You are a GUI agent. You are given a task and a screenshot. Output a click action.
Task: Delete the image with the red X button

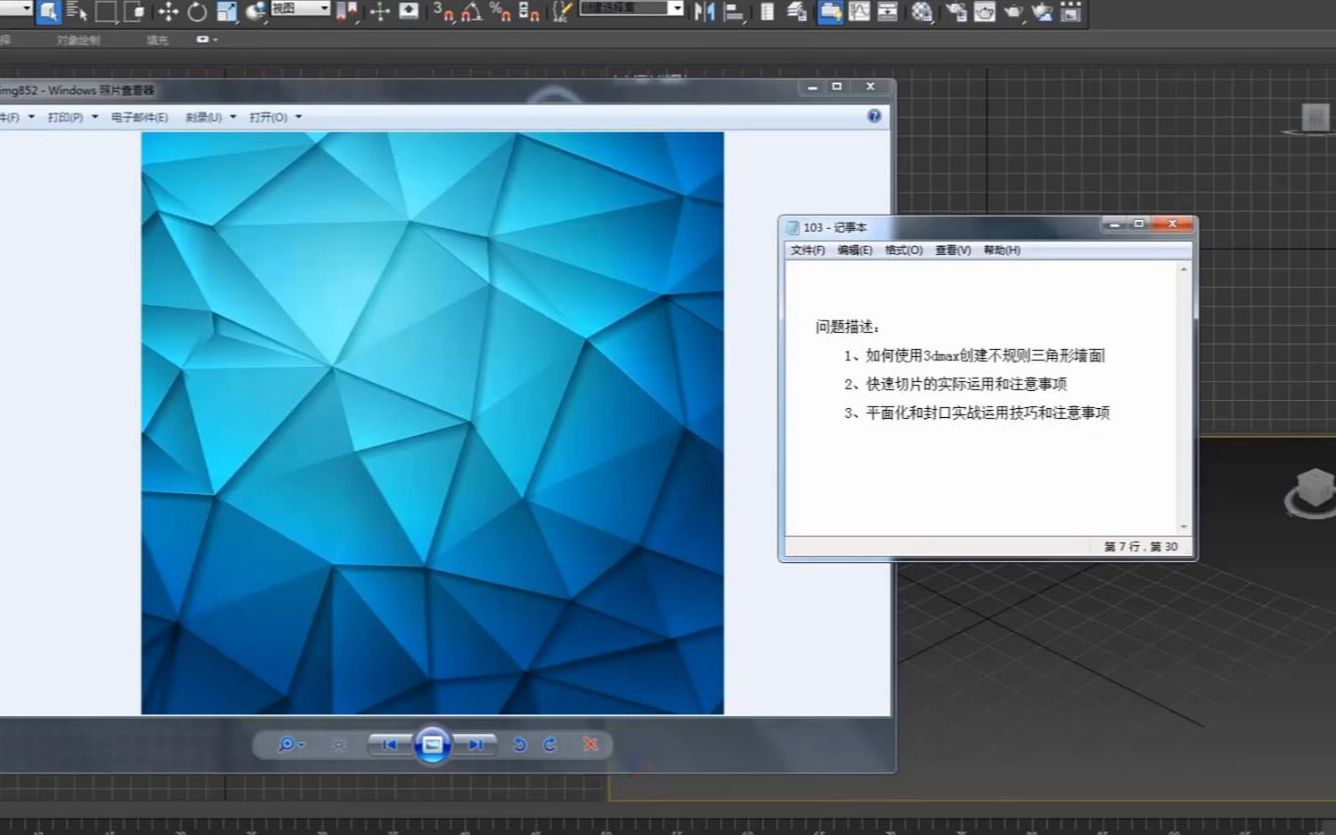tap(590, 745)
